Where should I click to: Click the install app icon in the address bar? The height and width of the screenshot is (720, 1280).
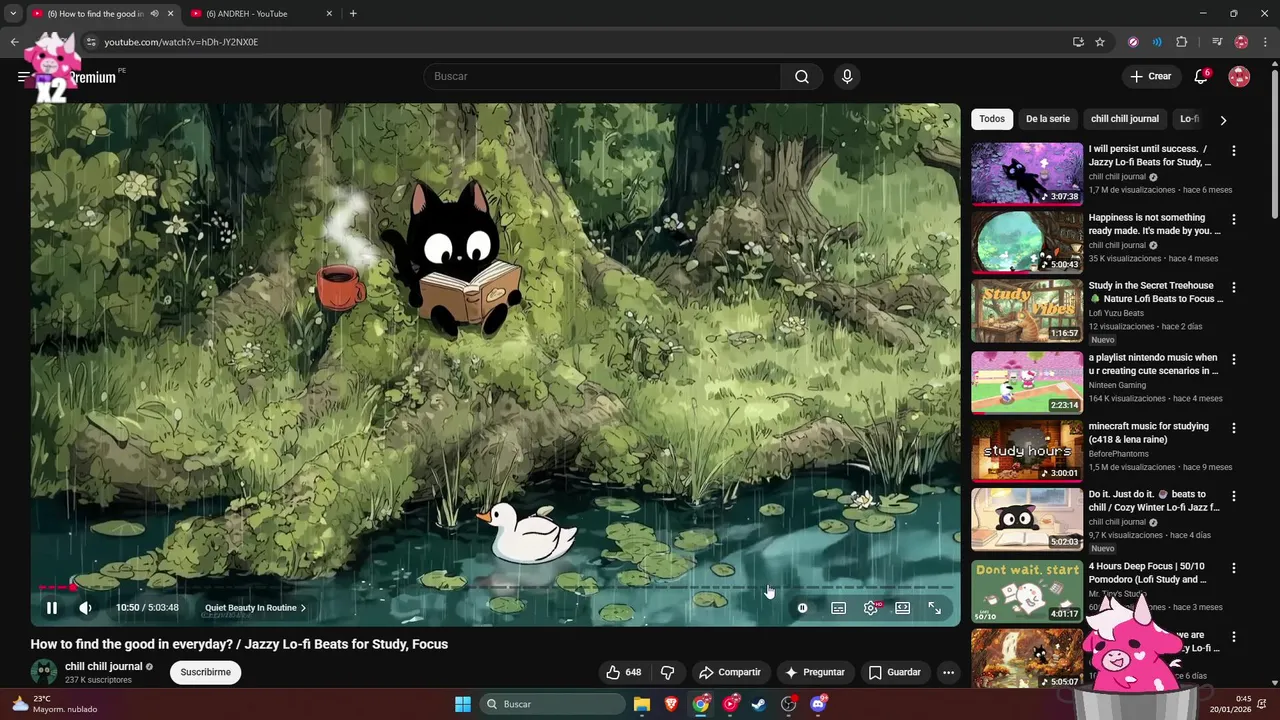1078,42
